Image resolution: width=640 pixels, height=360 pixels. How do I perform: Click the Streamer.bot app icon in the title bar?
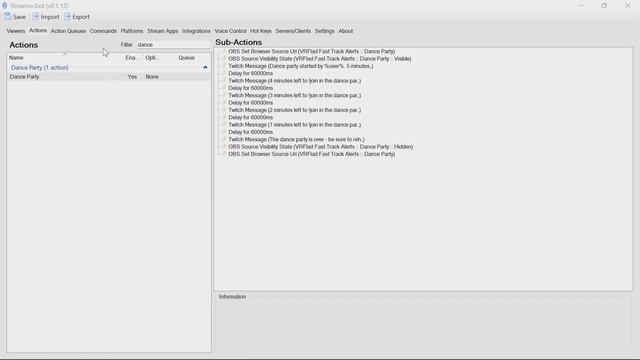[4, 6]
